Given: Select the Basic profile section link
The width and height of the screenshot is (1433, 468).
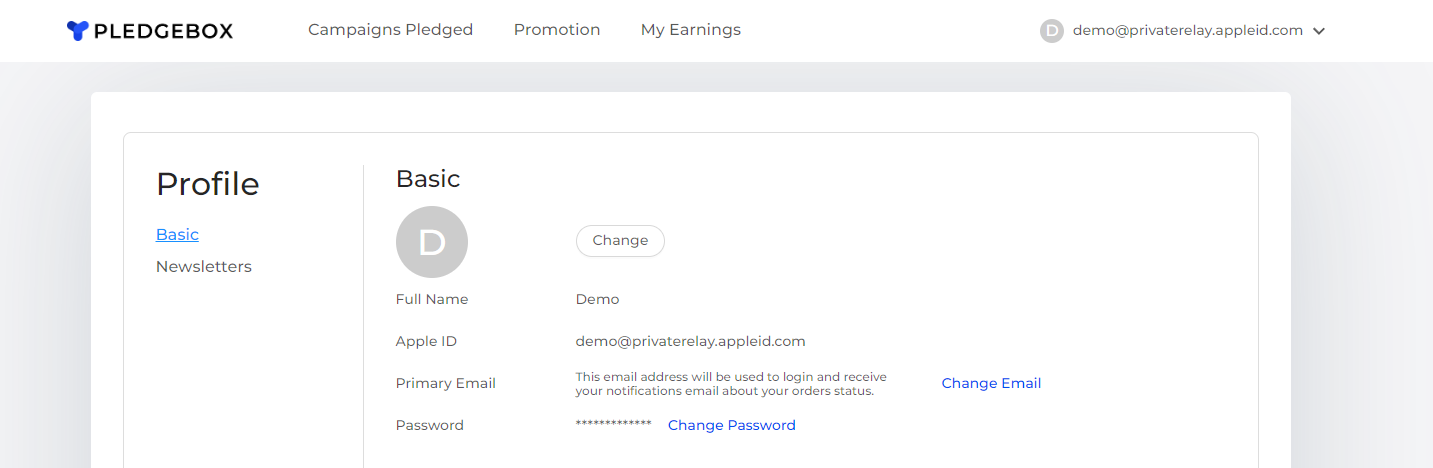Looking at the screenshot, I should pos(177,235).
